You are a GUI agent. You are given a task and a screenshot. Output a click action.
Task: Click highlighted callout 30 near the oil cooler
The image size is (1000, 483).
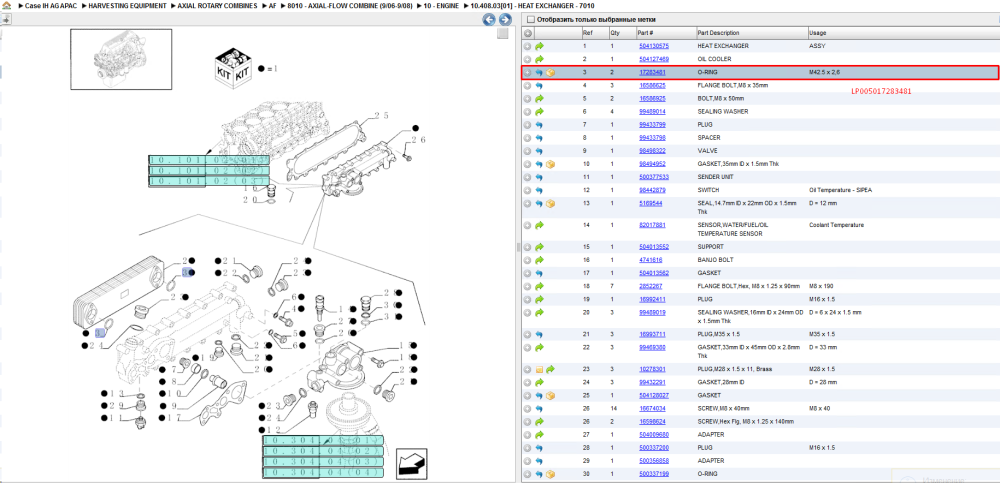[188, 272]
